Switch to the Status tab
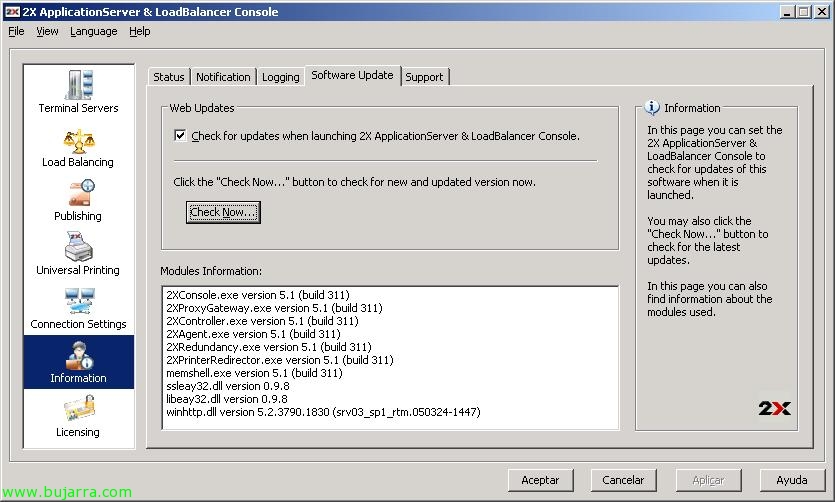 click(168, 77)
